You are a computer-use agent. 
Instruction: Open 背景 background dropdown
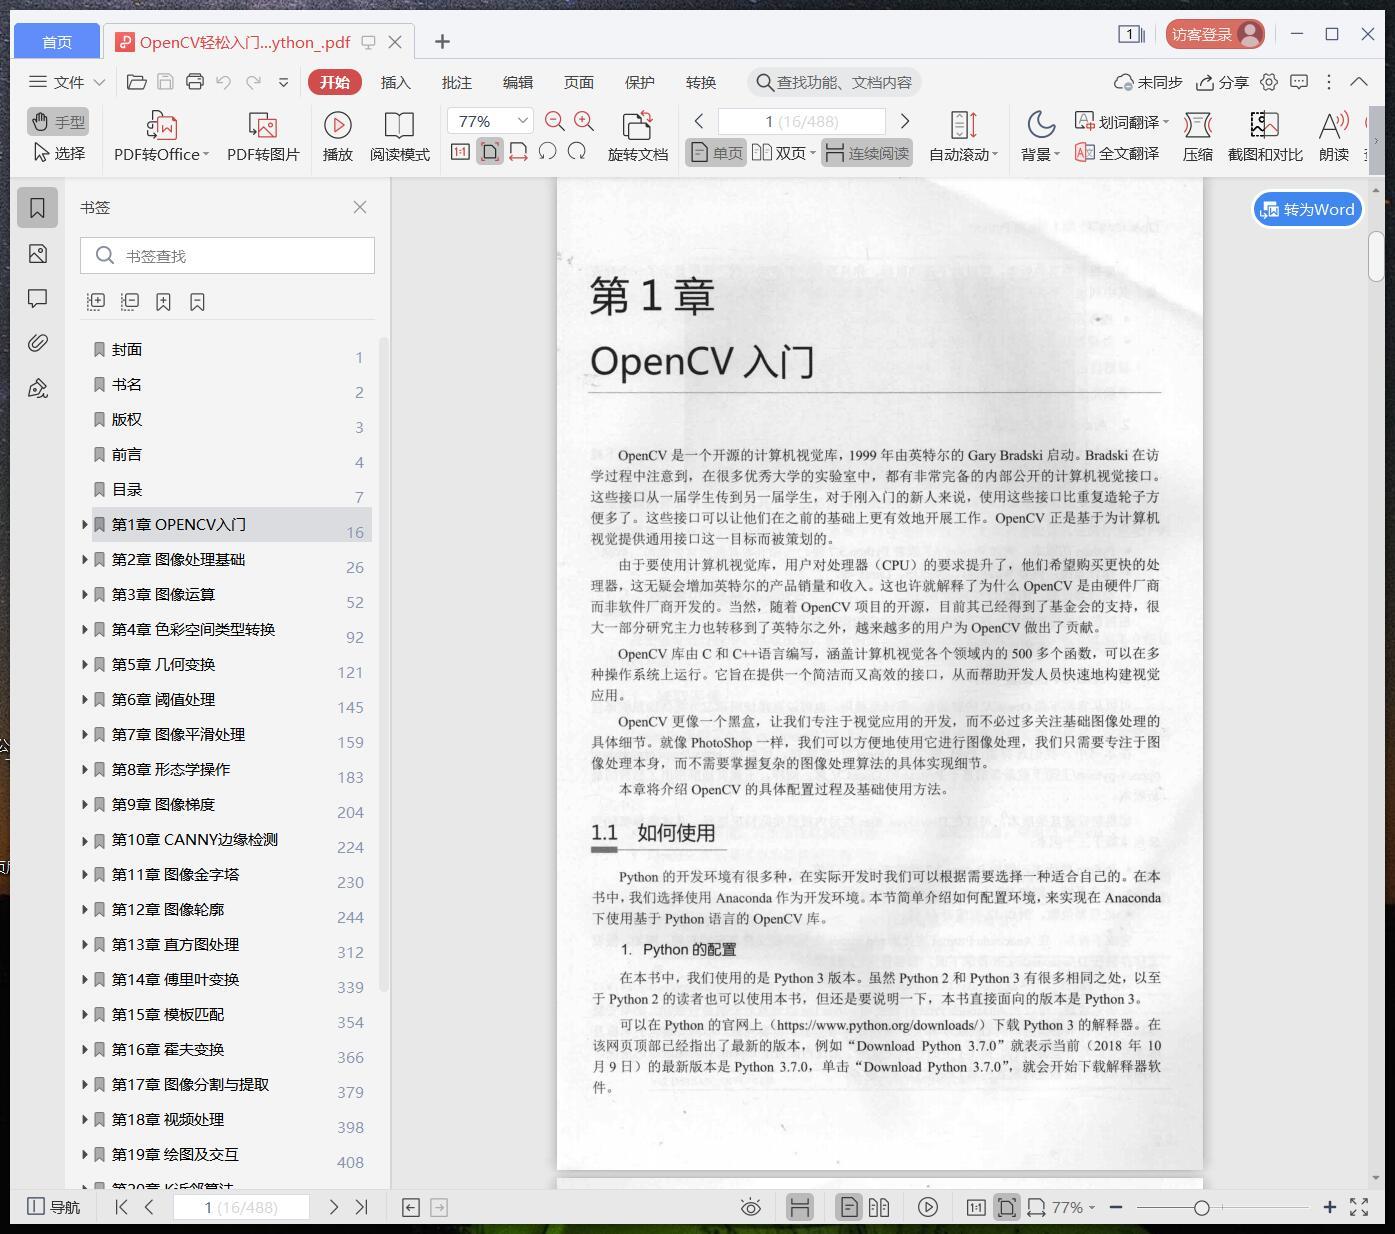pos(1040,137)
